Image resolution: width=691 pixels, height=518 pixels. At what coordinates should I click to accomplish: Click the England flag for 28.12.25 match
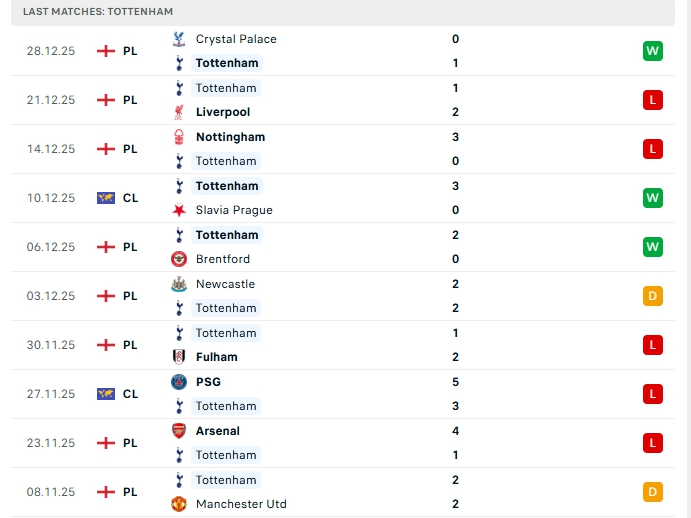106,50
